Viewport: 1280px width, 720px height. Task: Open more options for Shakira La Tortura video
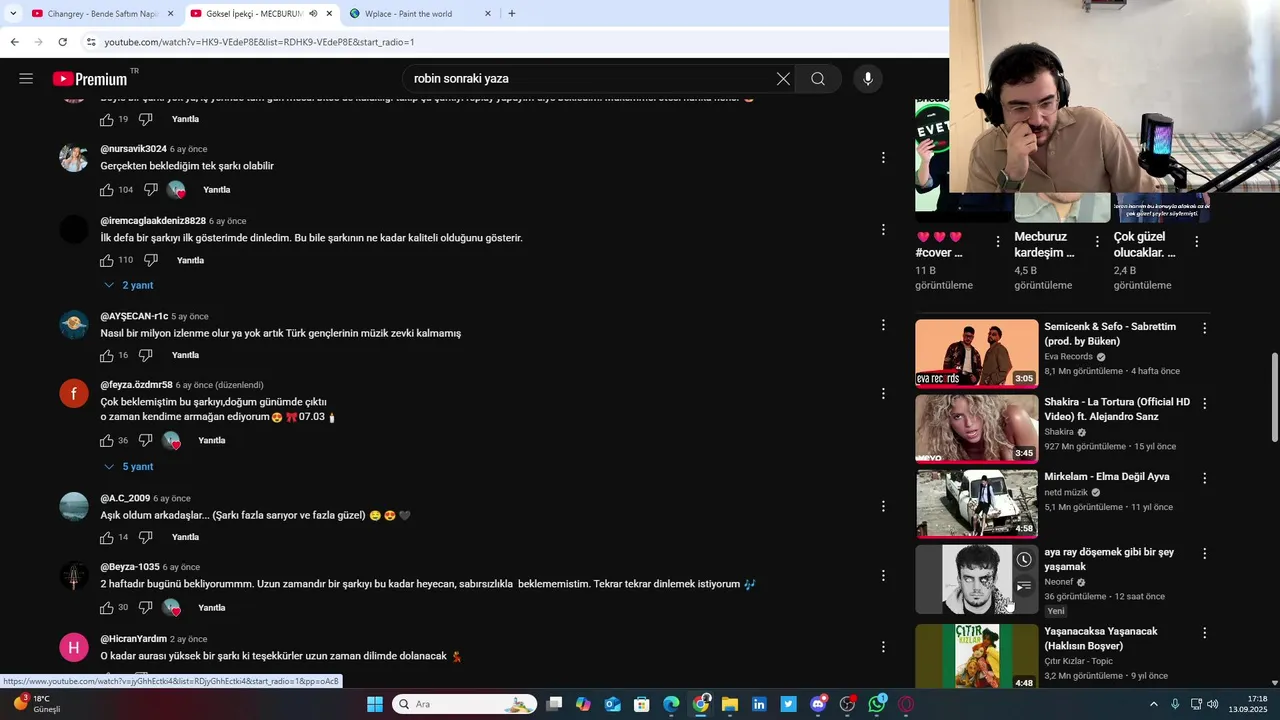click(x=1204, y=403)
